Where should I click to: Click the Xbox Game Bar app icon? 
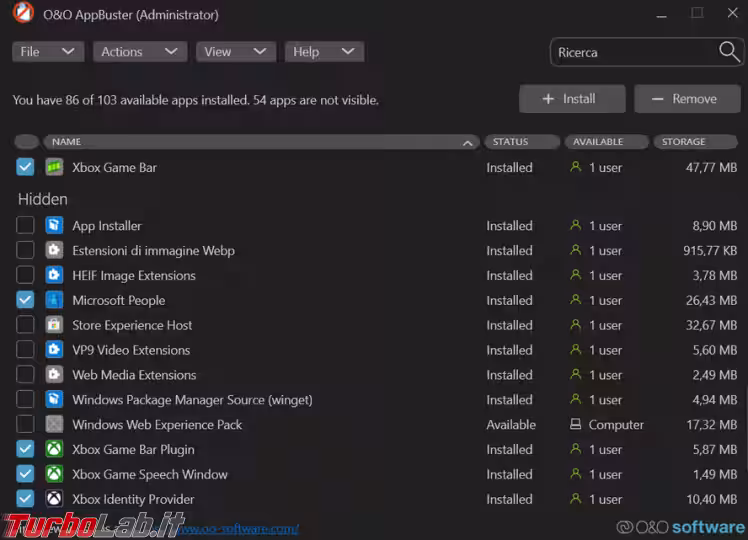[54, 167]
